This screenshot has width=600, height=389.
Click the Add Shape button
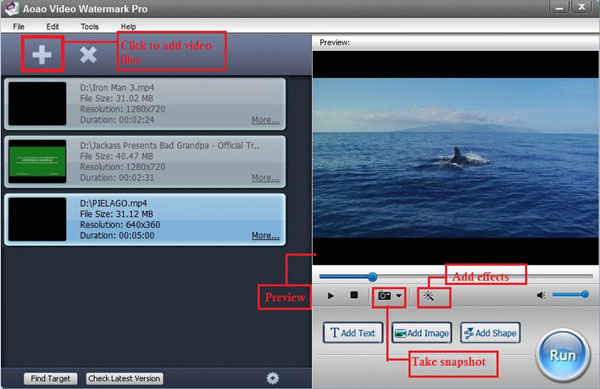[490, 333]
